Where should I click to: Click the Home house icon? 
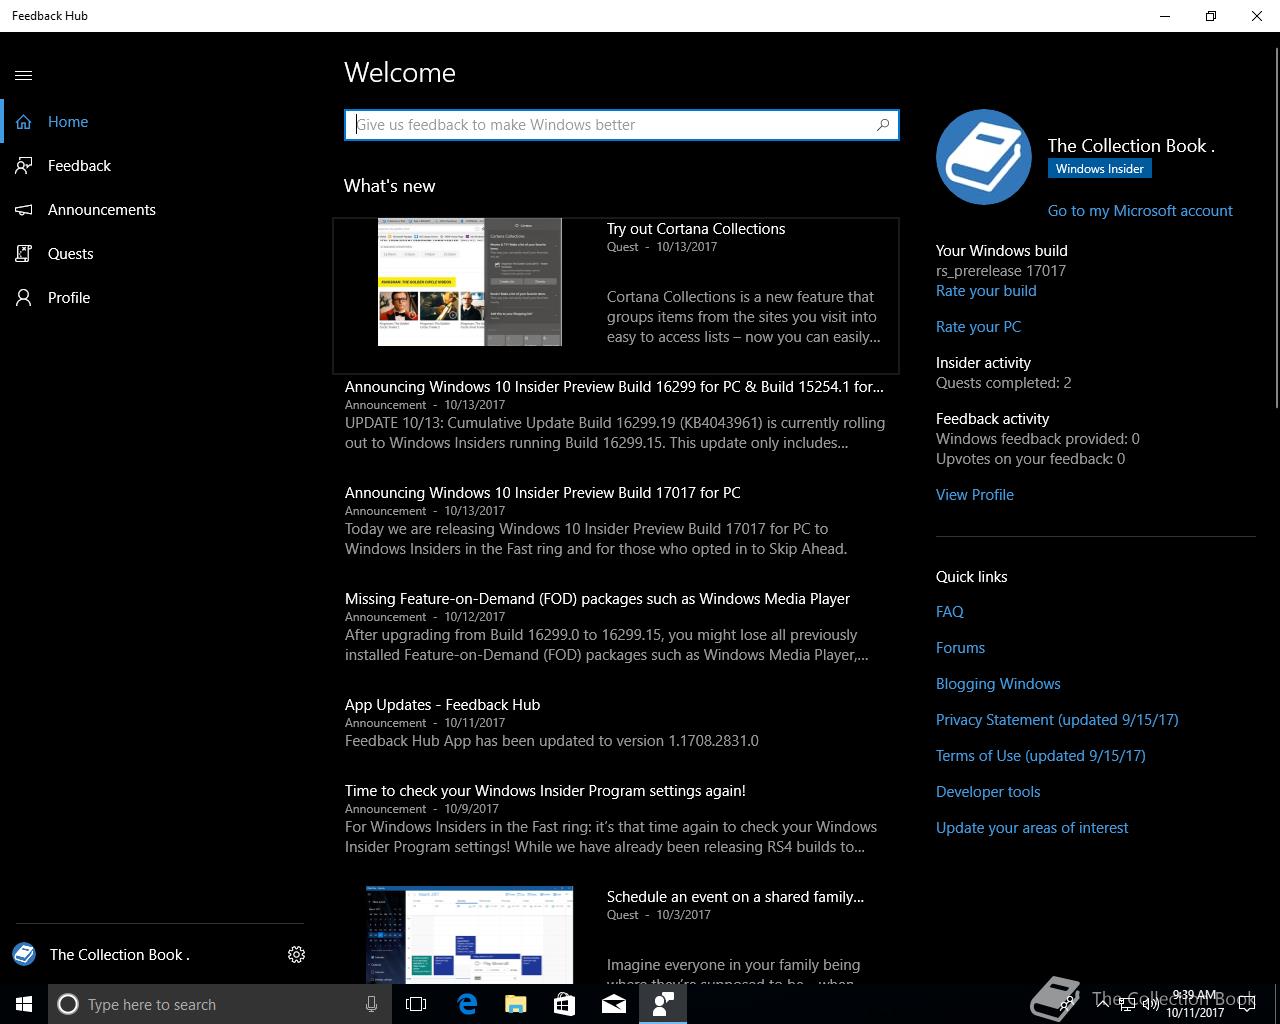24,122
